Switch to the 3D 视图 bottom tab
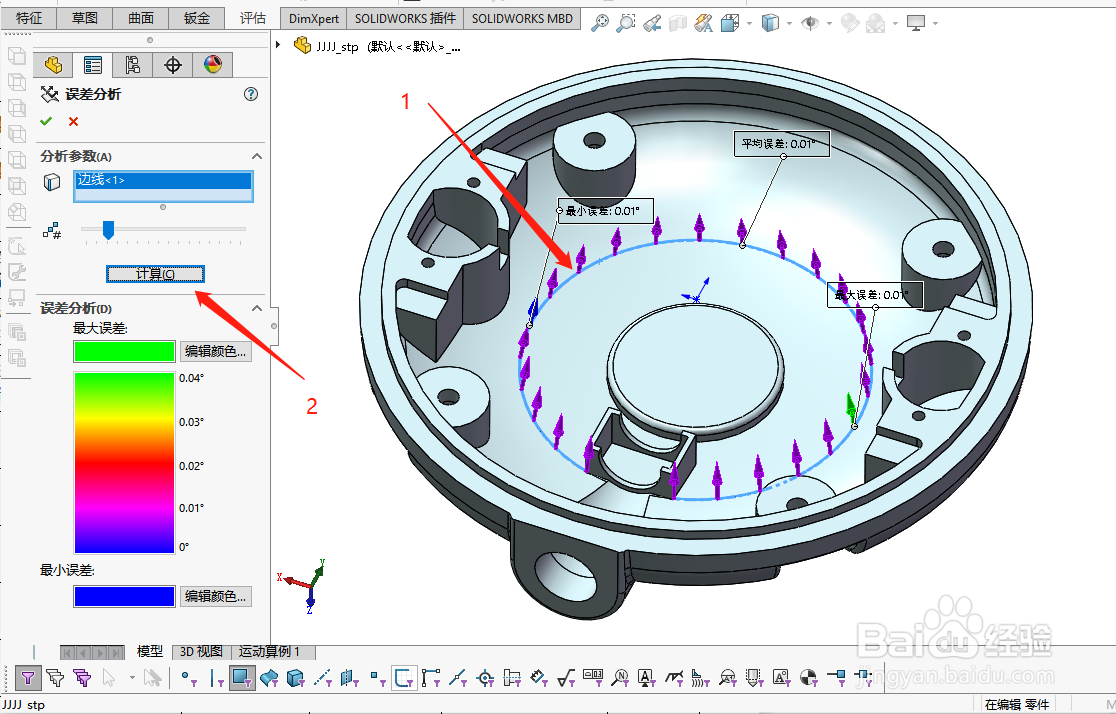 (x=201, y=651)
